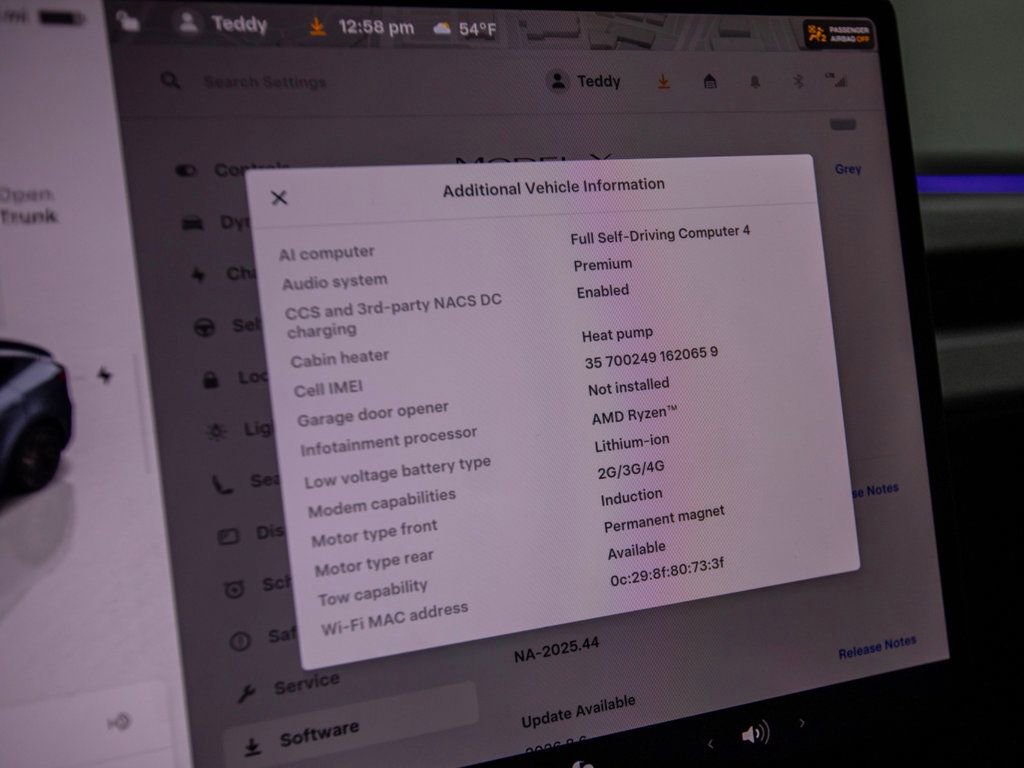Viewport: 1024px width, 768px height.
Task: Tap the Lithium-ion battery type value
Action: 632,443
